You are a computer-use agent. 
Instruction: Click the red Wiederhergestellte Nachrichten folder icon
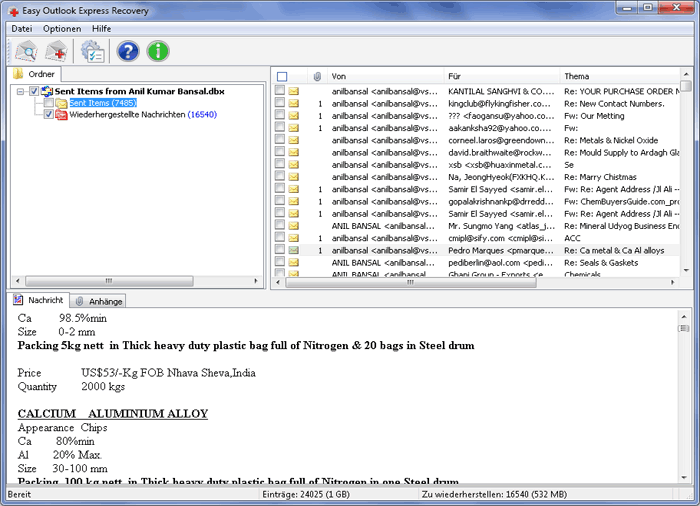(61, 115)
